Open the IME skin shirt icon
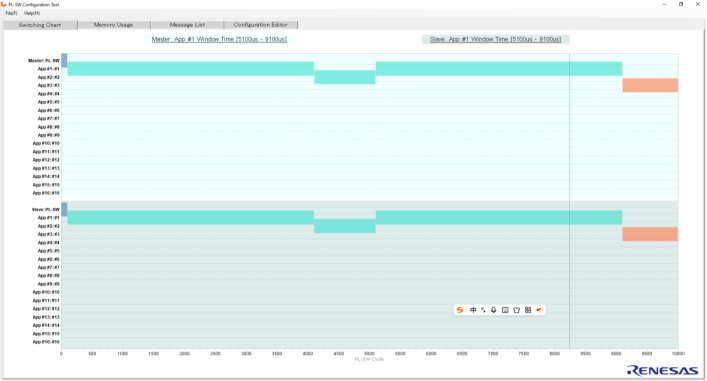This screenshot has height=381, width=707. click(516, 310)
